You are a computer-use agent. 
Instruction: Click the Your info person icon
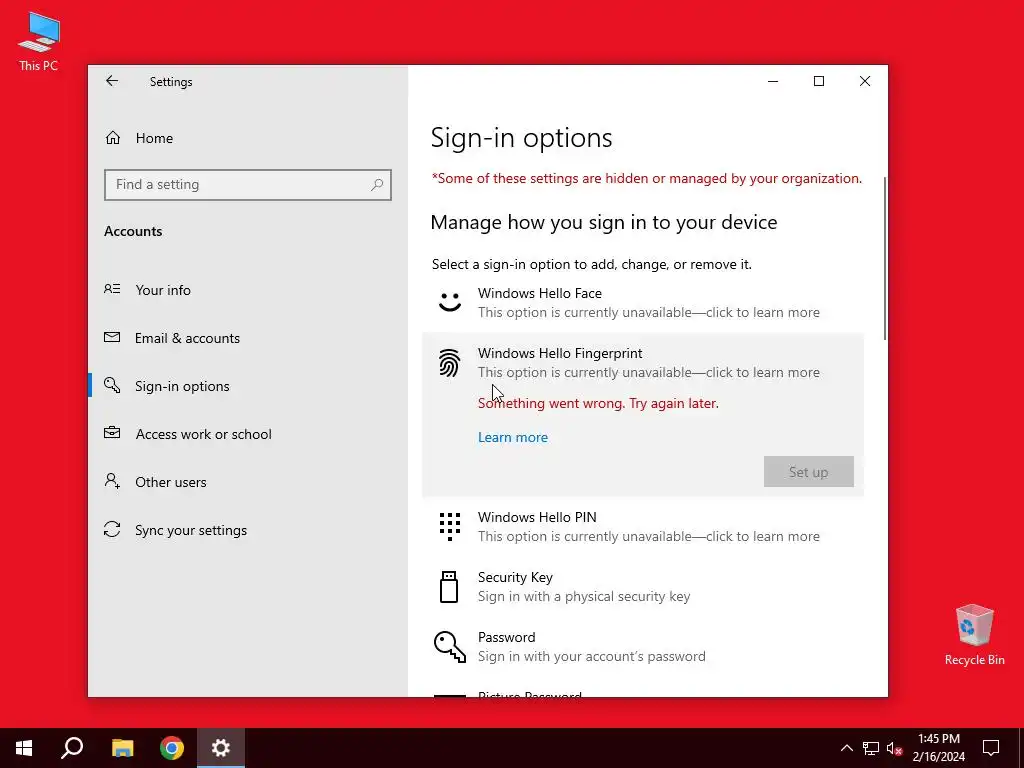(x=112, y=289)
